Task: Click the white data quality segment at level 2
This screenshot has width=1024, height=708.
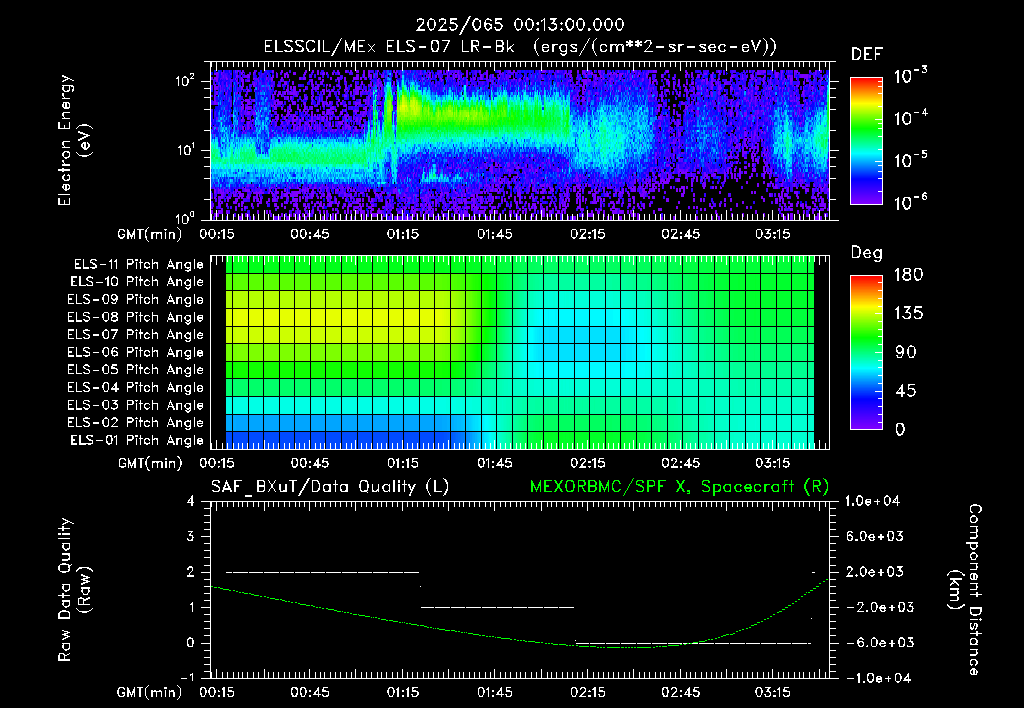Action: tap(323, 572)
